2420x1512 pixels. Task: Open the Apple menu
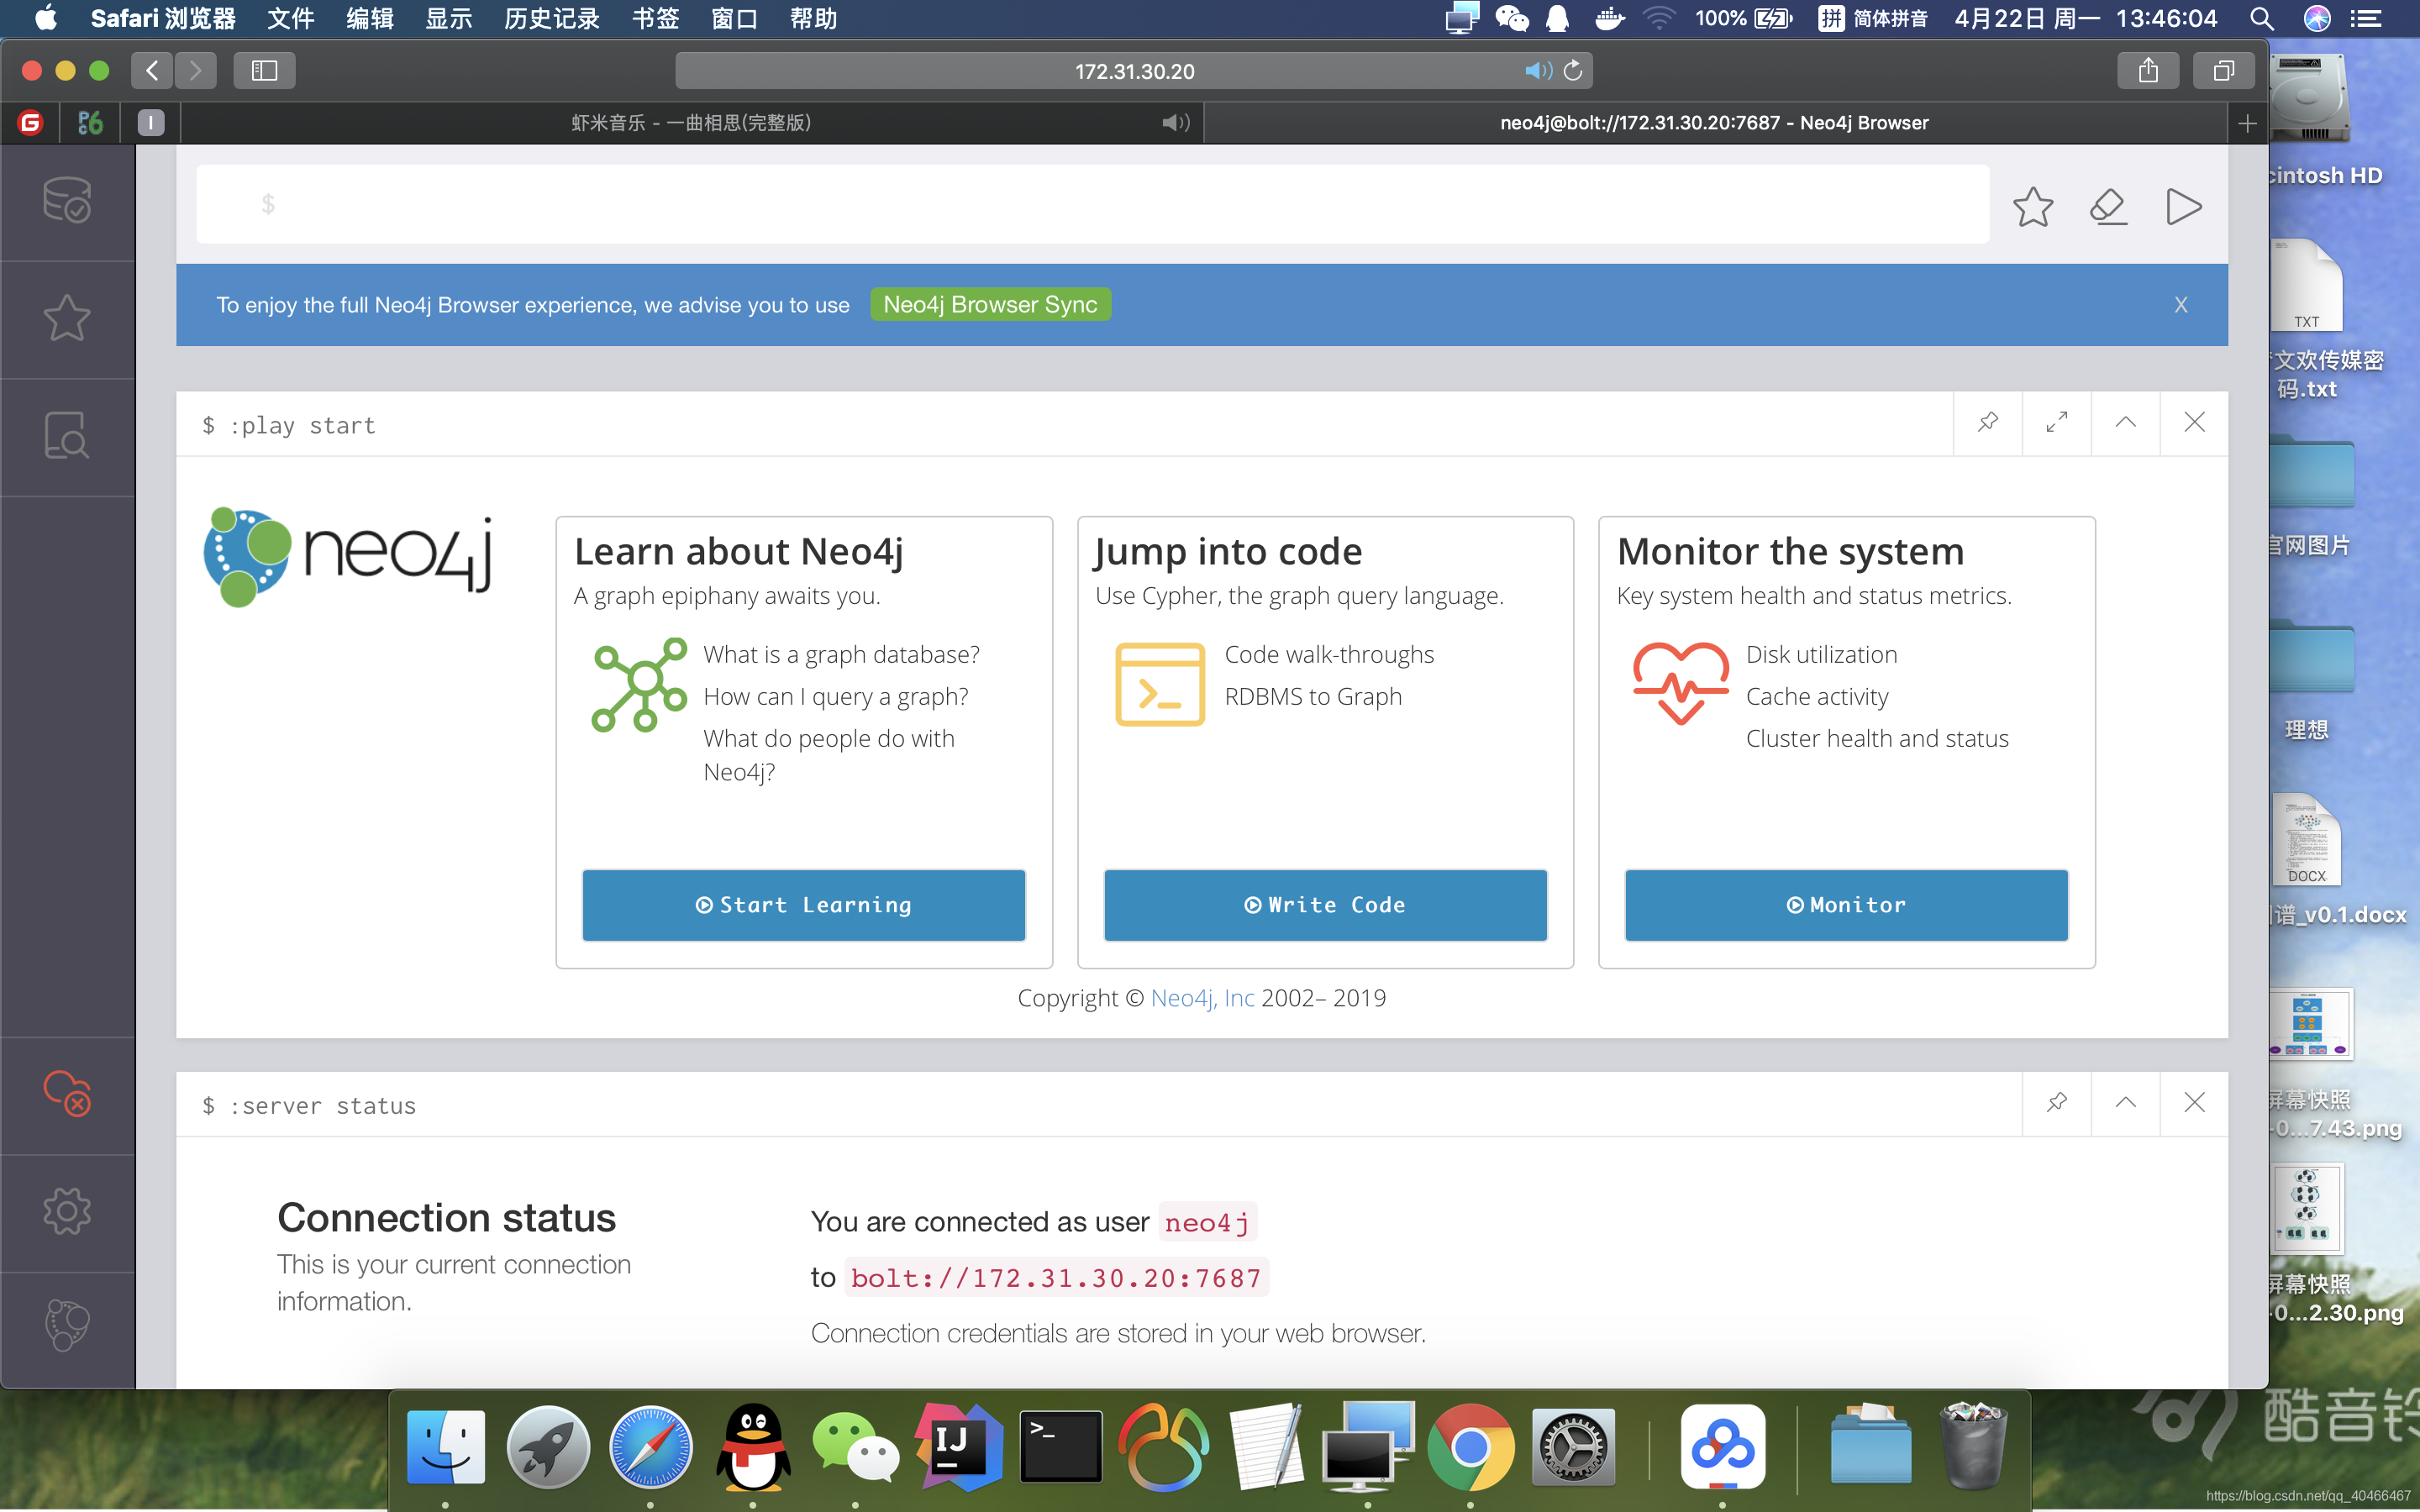coord(46,18)
